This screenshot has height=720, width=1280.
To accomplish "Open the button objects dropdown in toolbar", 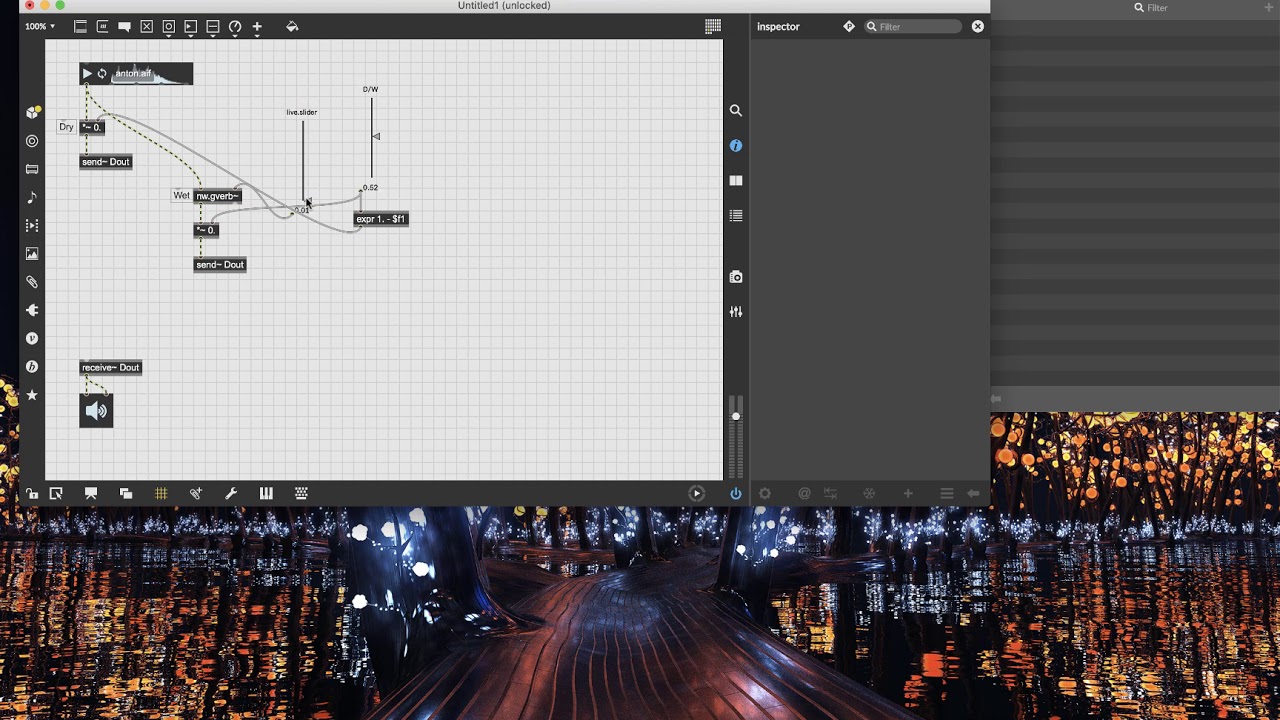I will click(x=168, y=27).
